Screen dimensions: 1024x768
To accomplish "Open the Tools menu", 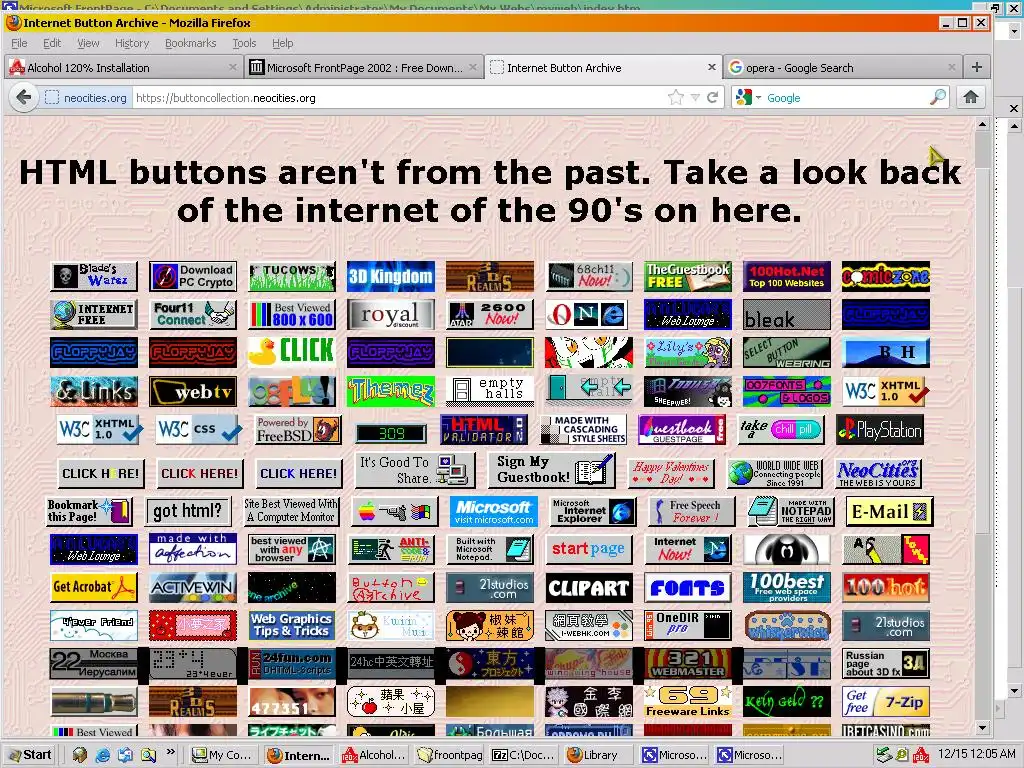I will coord(244,43).
